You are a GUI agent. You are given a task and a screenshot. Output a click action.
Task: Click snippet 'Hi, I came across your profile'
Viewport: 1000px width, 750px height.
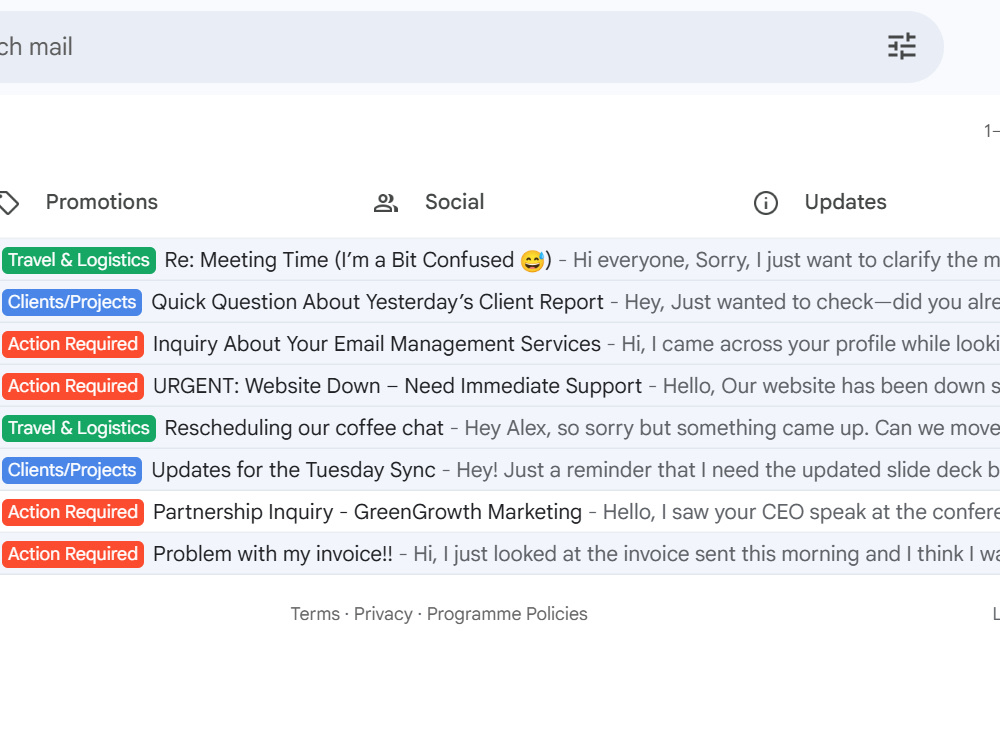pyautogui.click(x=811, y=344)
